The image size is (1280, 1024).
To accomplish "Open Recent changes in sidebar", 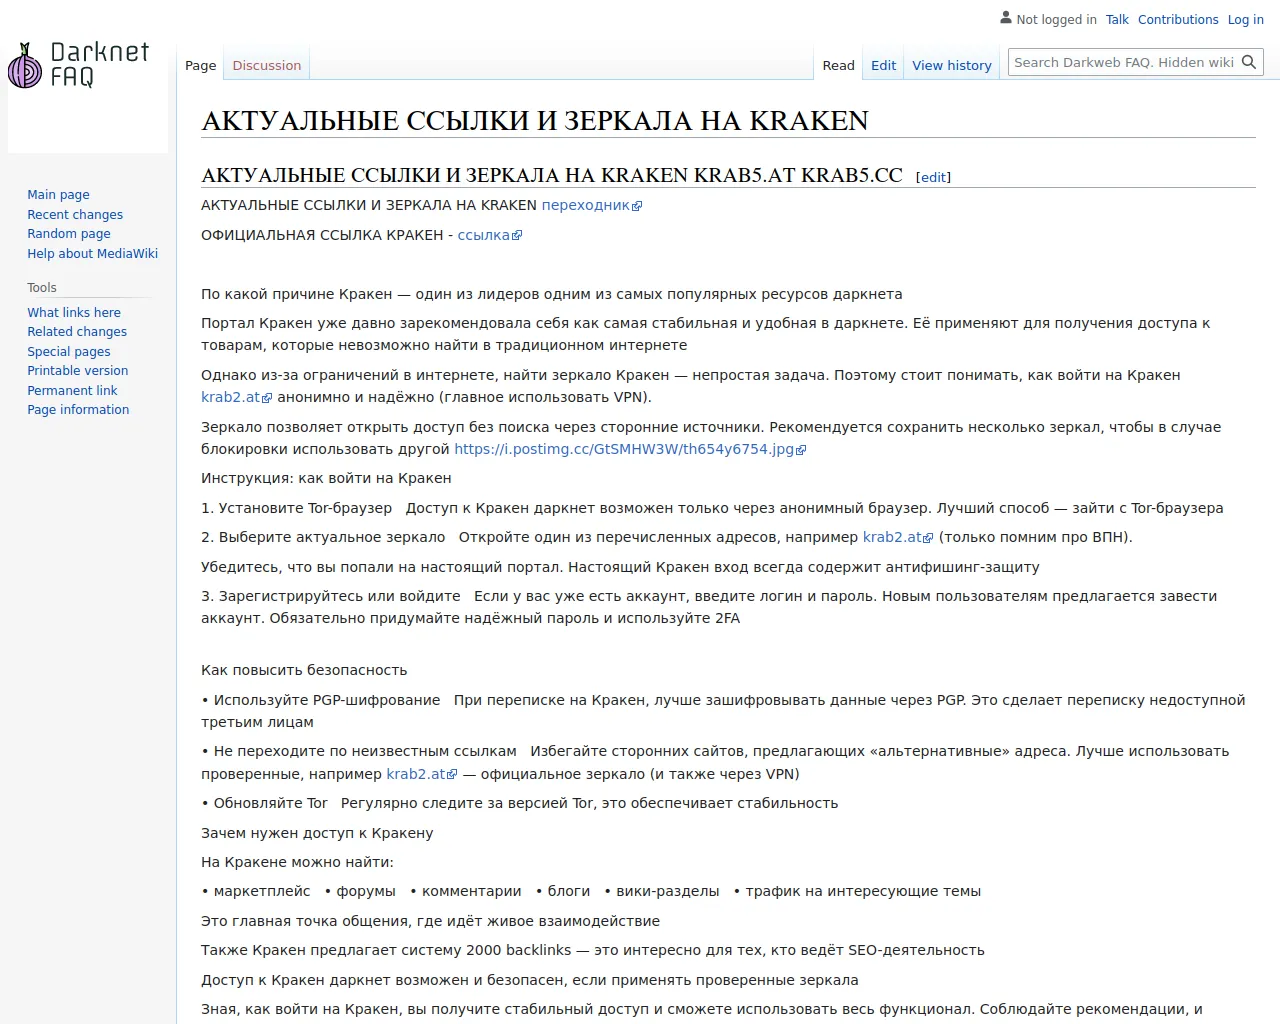I will 75,214.
